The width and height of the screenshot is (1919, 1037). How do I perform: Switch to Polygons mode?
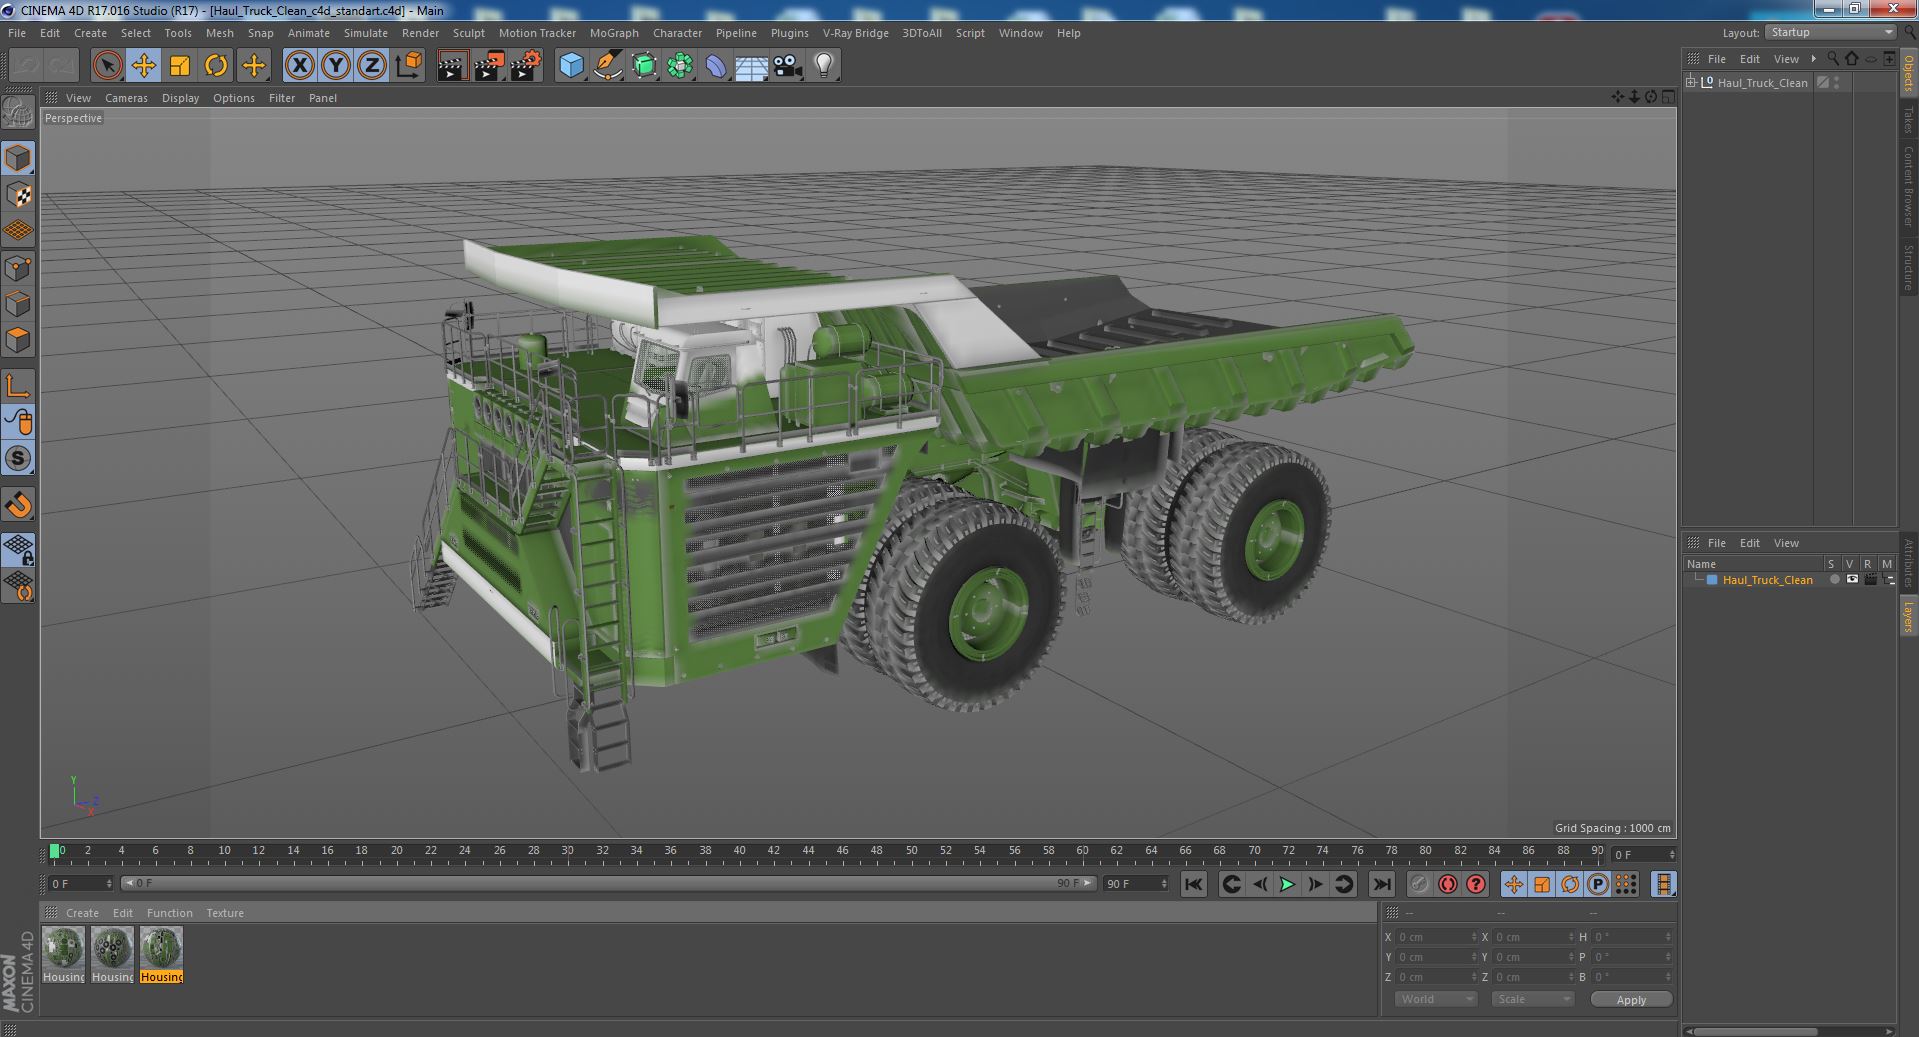coord(18,340)
